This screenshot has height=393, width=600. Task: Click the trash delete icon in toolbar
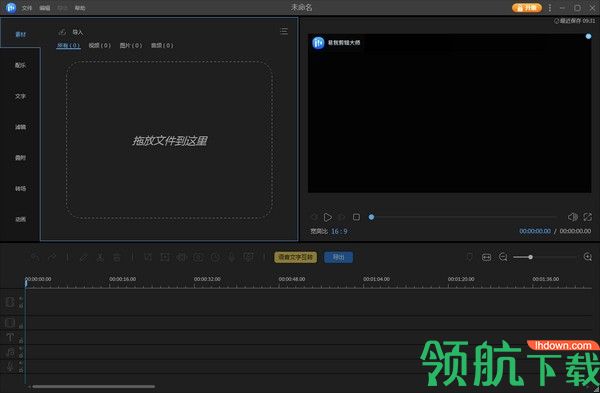click(x=117, y=257)
